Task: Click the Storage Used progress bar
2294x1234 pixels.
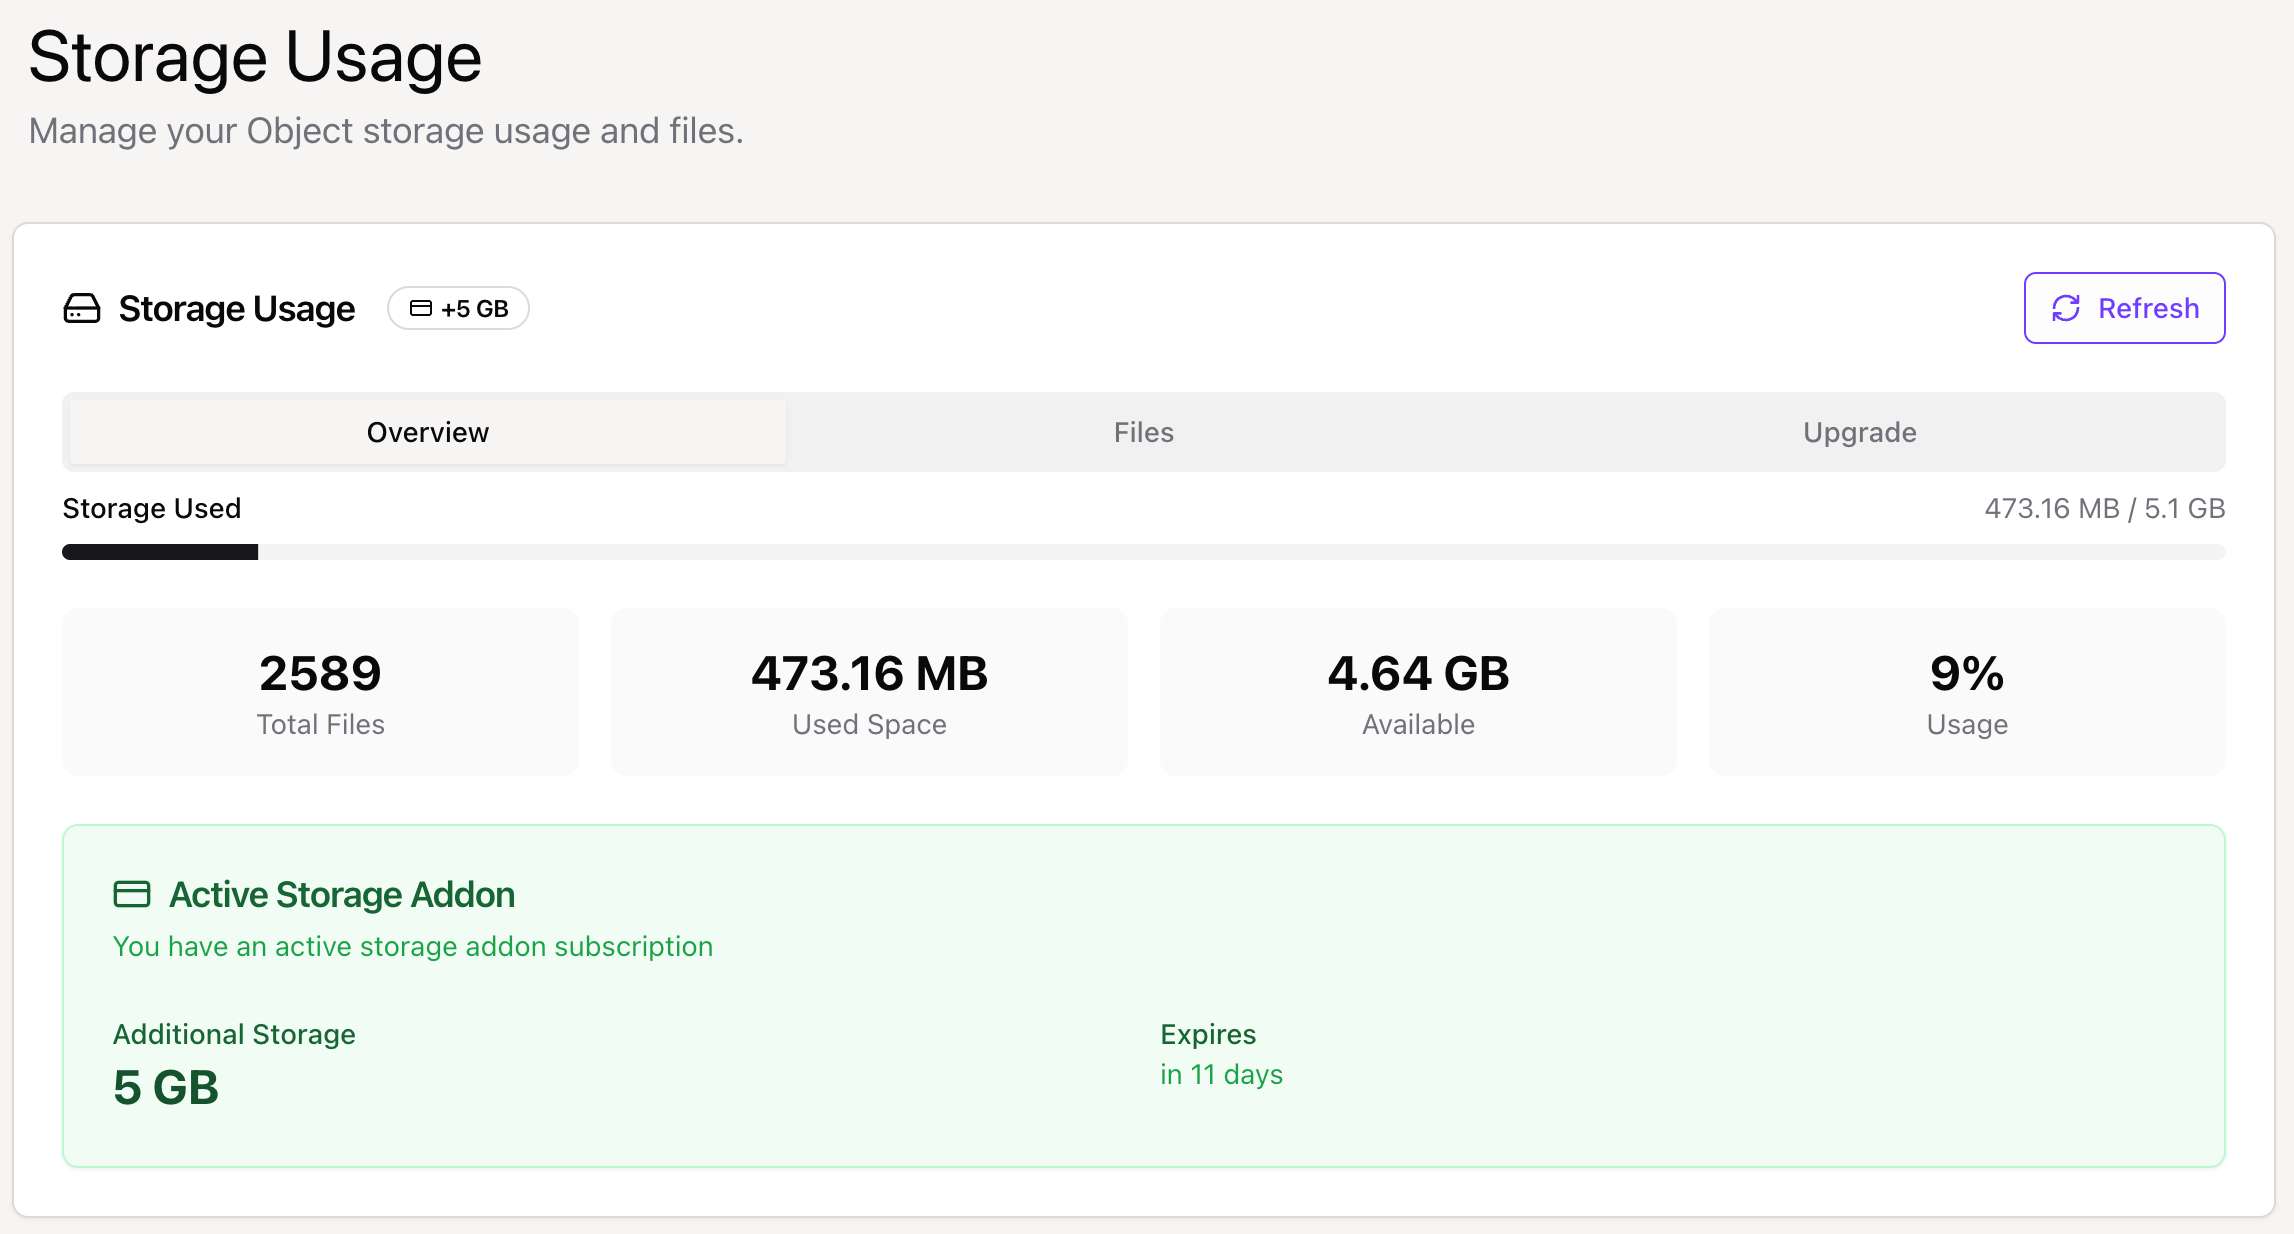Action: [x=1142, y=551]
